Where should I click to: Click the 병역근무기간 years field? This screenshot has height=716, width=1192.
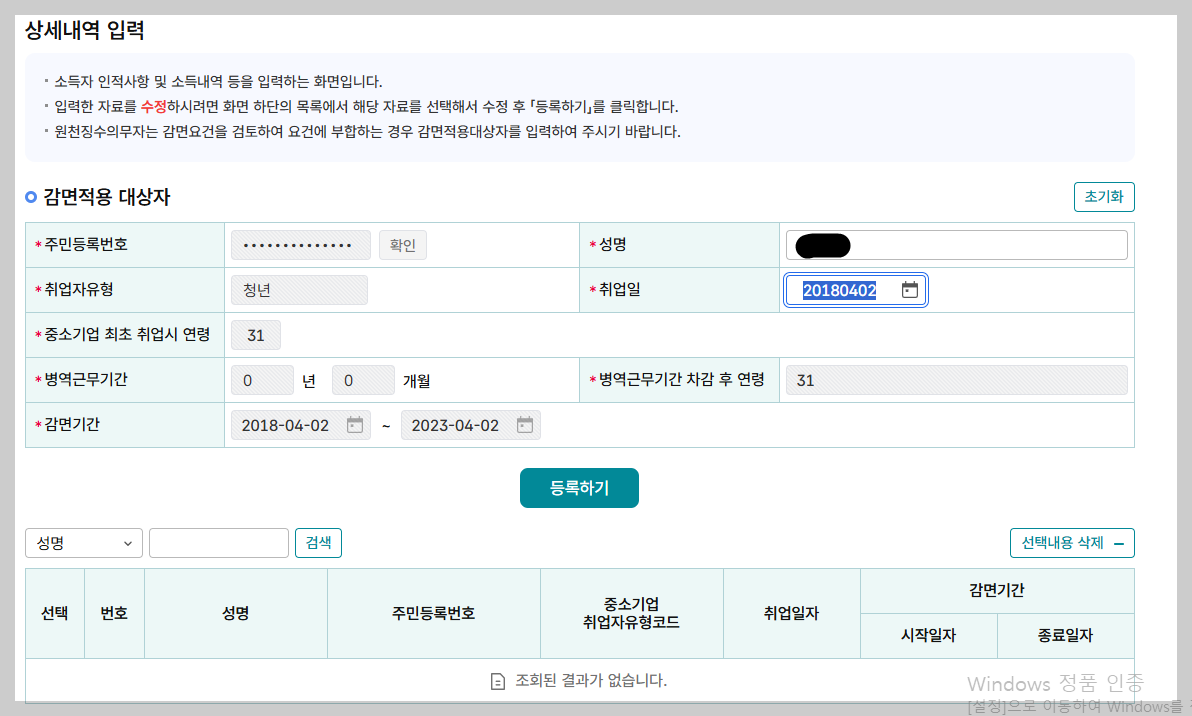pos(262,379)
